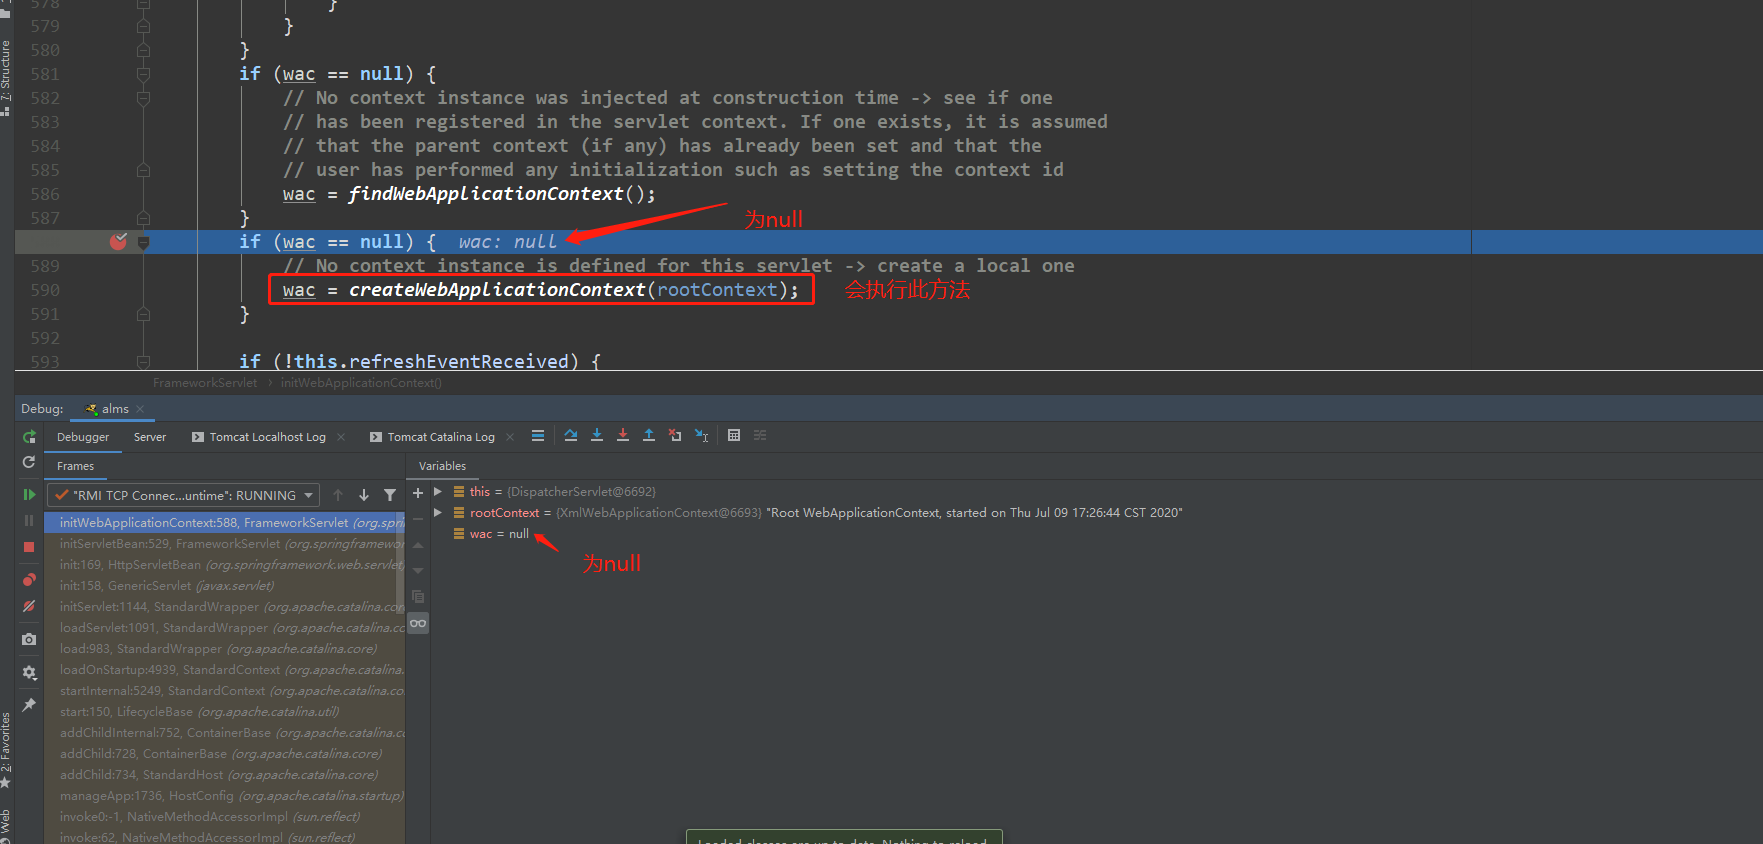Viewport: 1763px width, 844px height.
Task: Pause the running program
Action: pos(29,521)
